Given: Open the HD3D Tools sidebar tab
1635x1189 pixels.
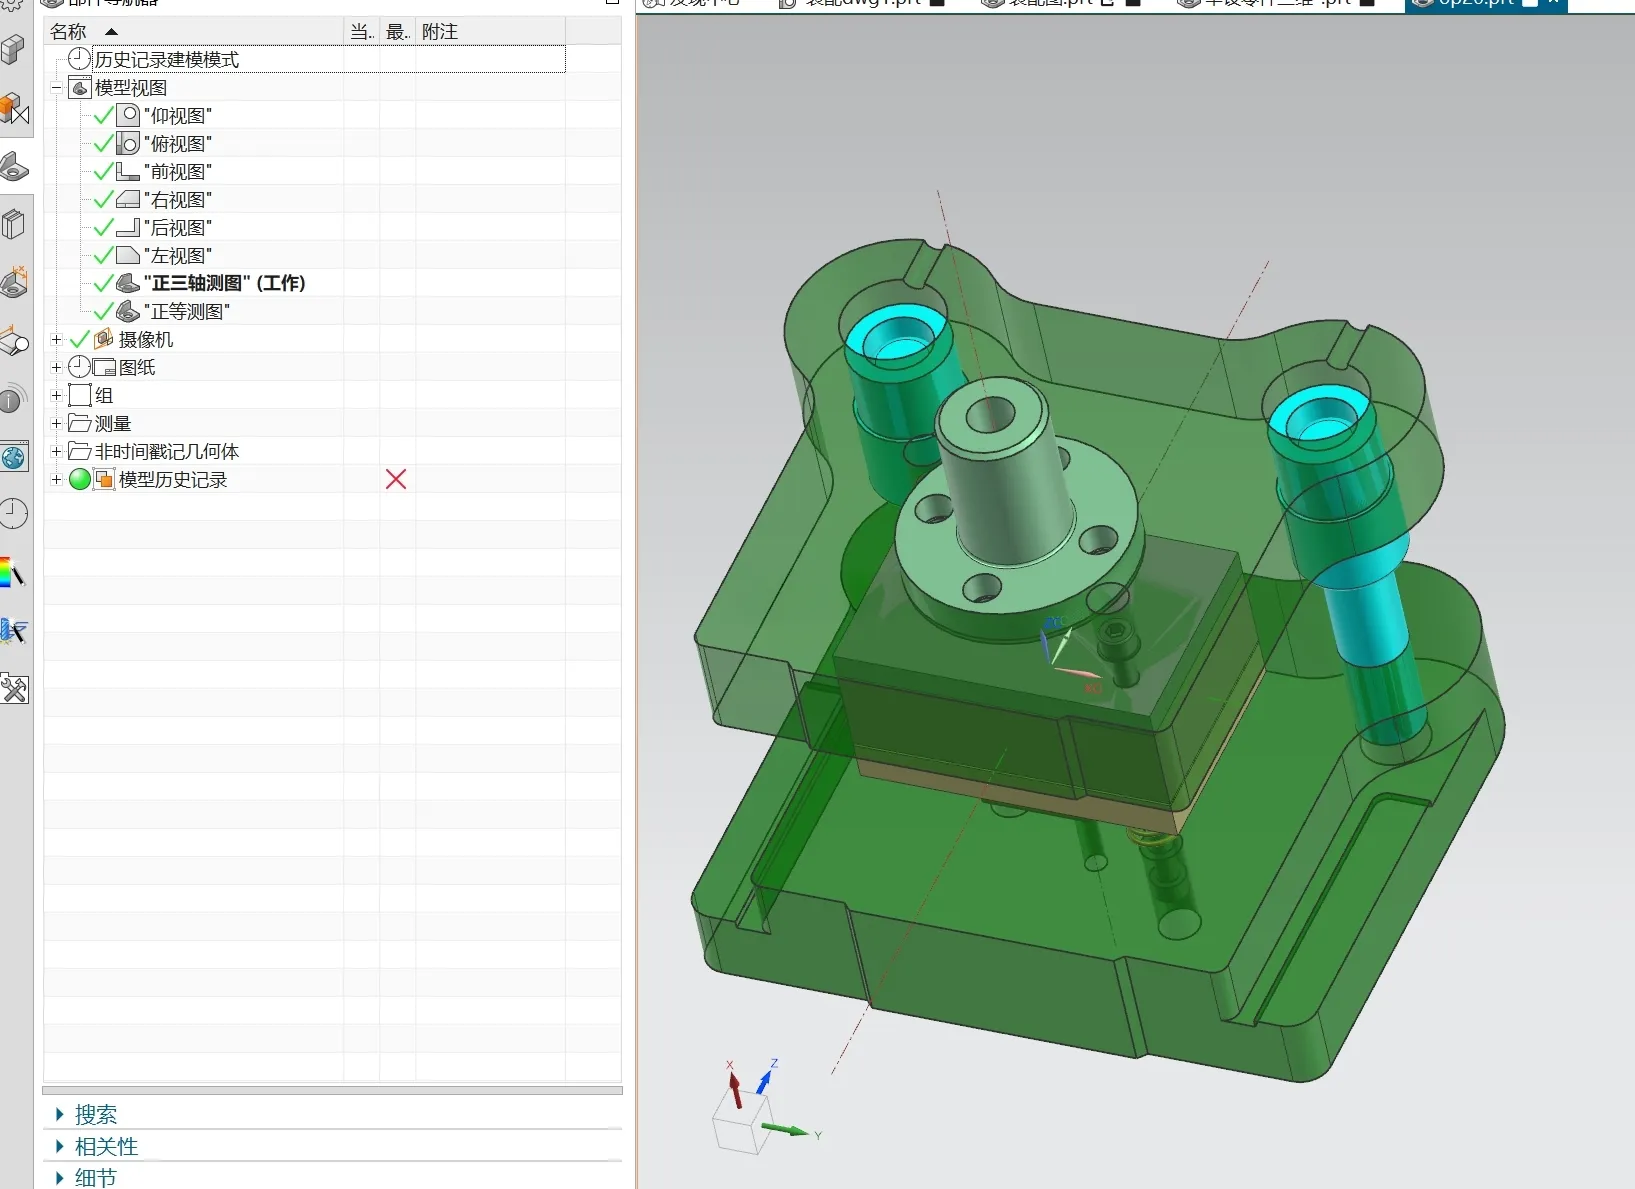Looking at the screenshot, I should [x=14, y=282].
